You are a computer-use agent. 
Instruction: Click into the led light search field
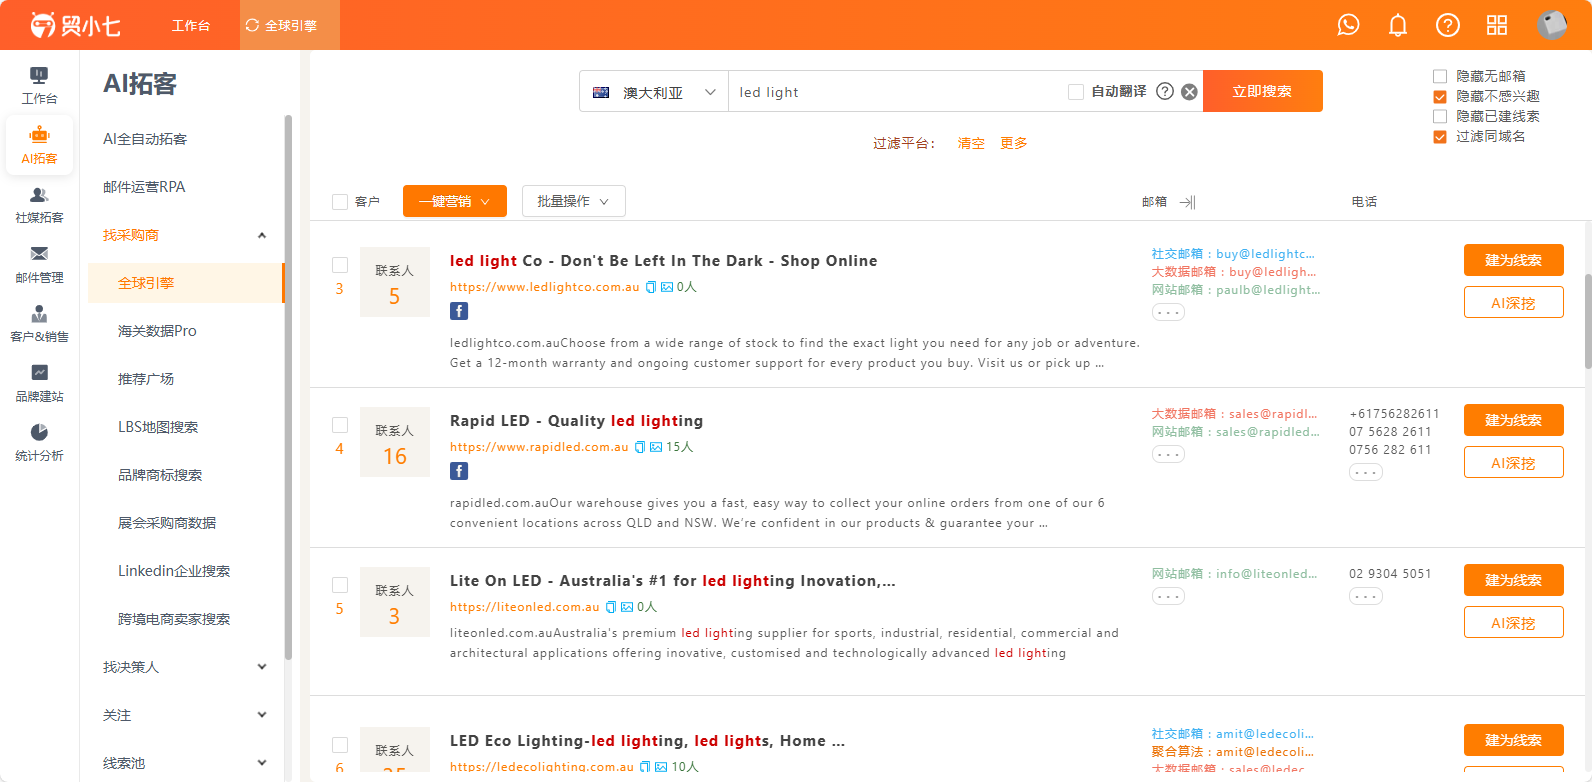(x=895, y=92)
